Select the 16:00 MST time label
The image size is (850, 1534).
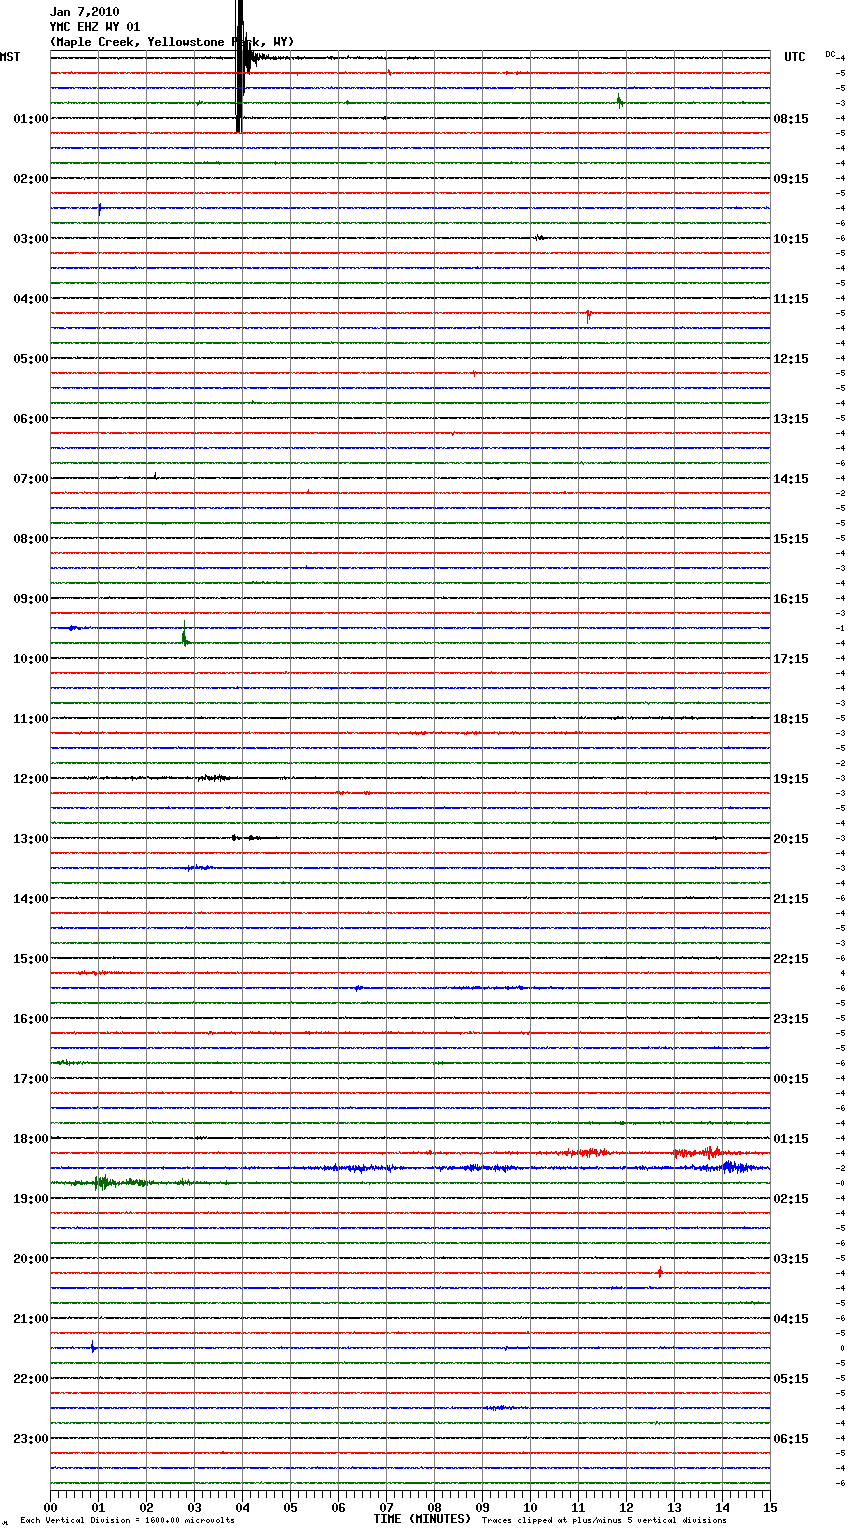31,1019
